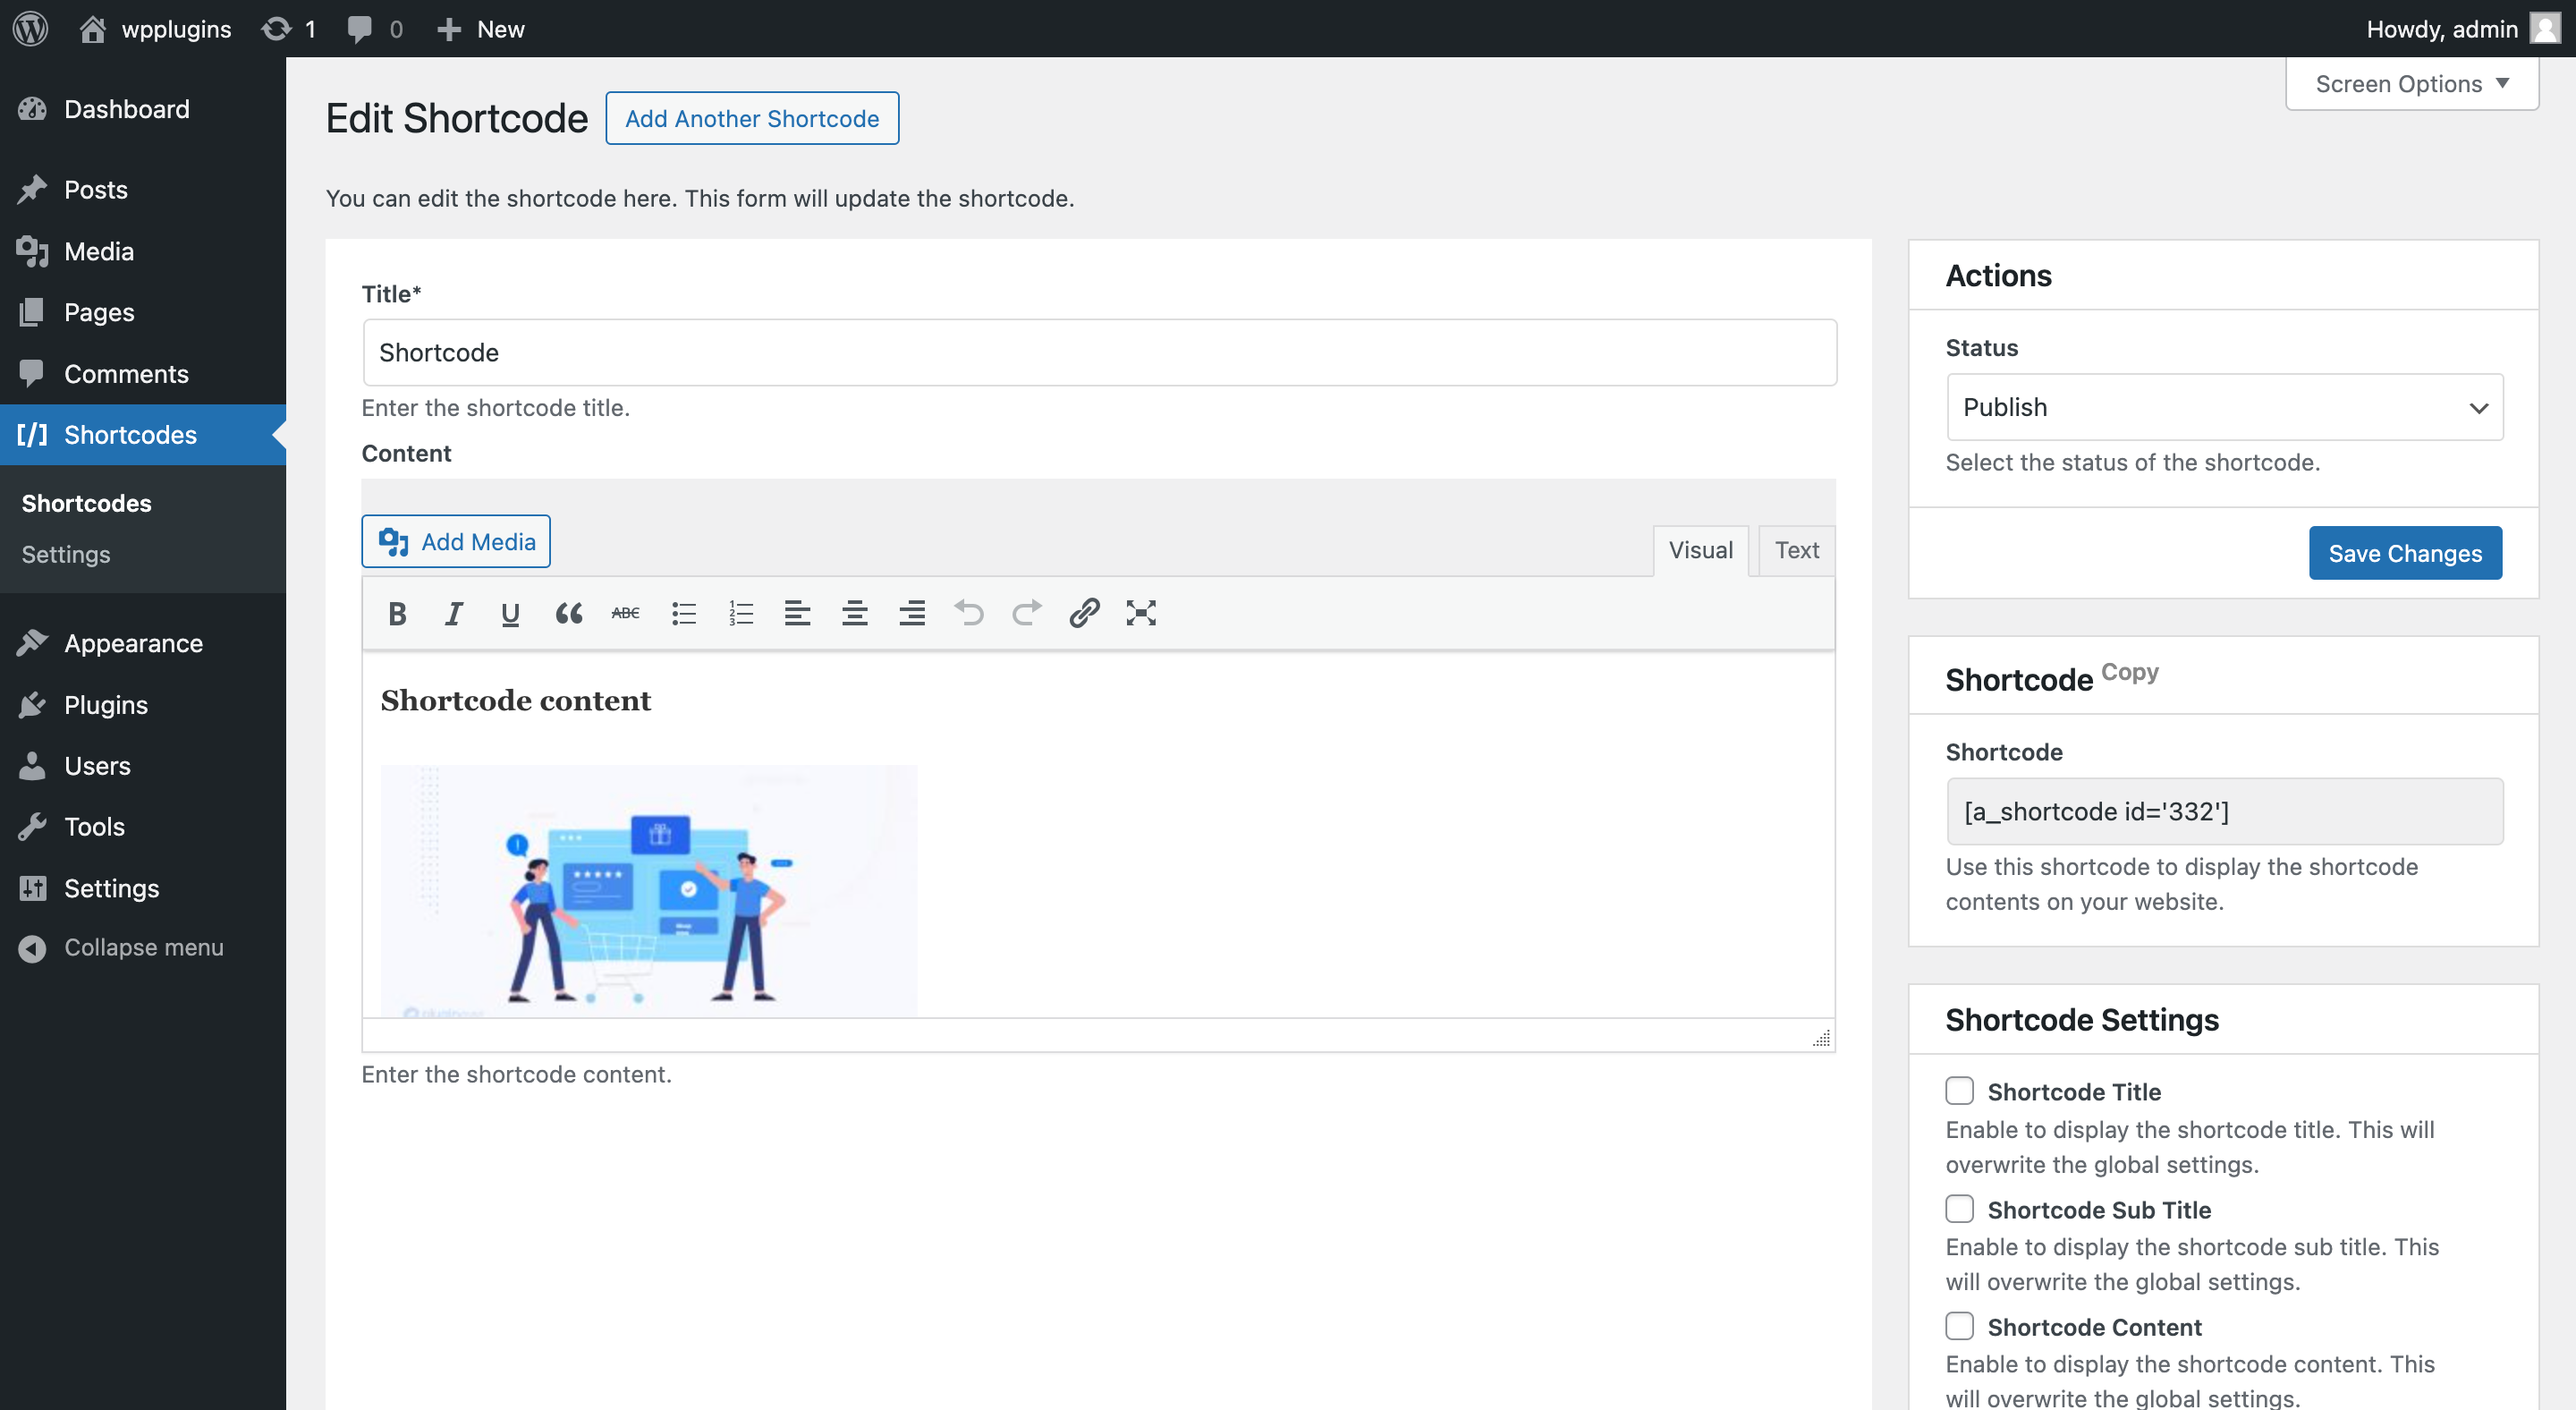The image size is (2576, 1410).
Task: Click the Title input field
Action: point(1099,352)
